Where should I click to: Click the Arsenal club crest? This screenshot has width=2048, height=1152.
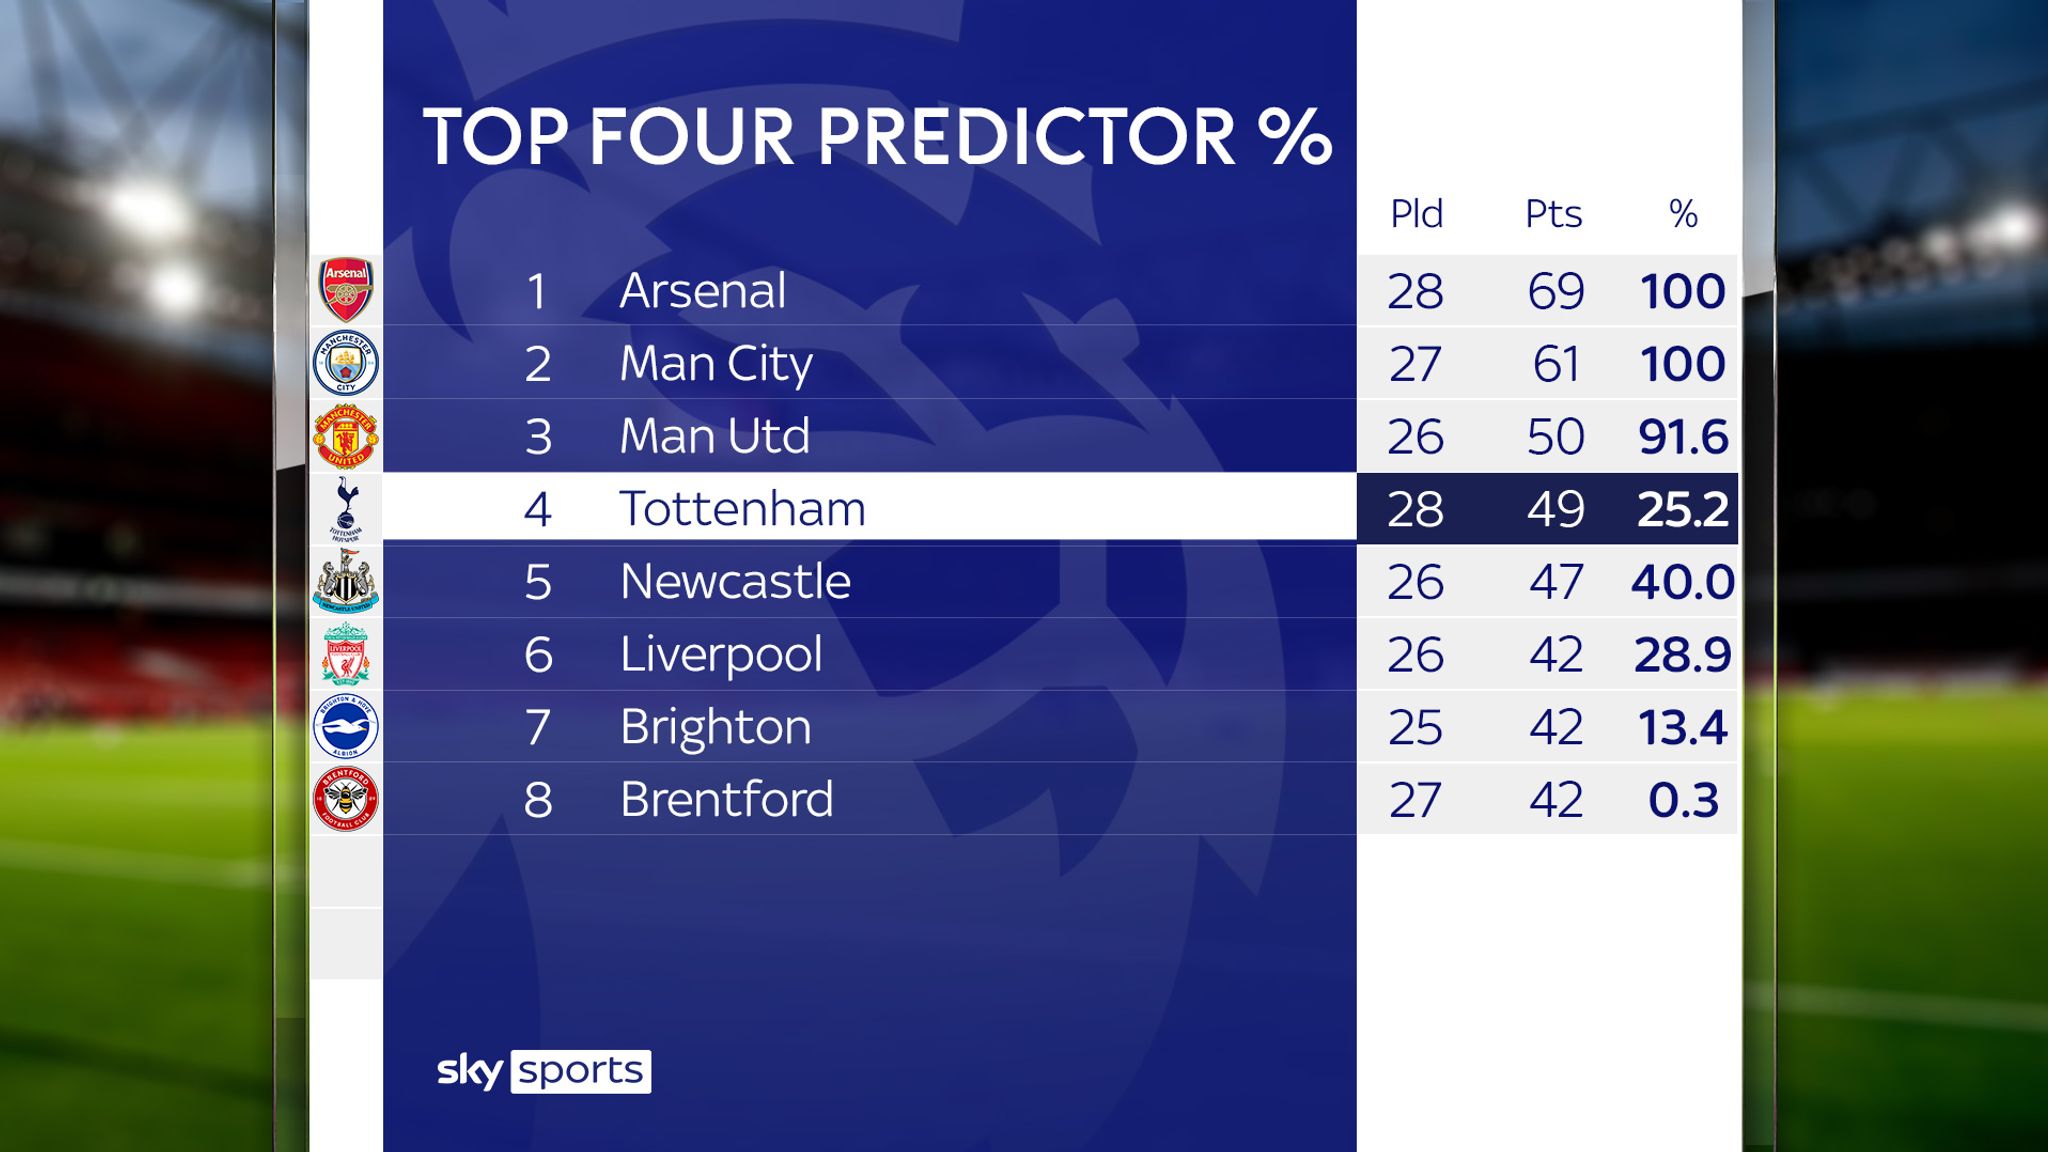[346, 289]
